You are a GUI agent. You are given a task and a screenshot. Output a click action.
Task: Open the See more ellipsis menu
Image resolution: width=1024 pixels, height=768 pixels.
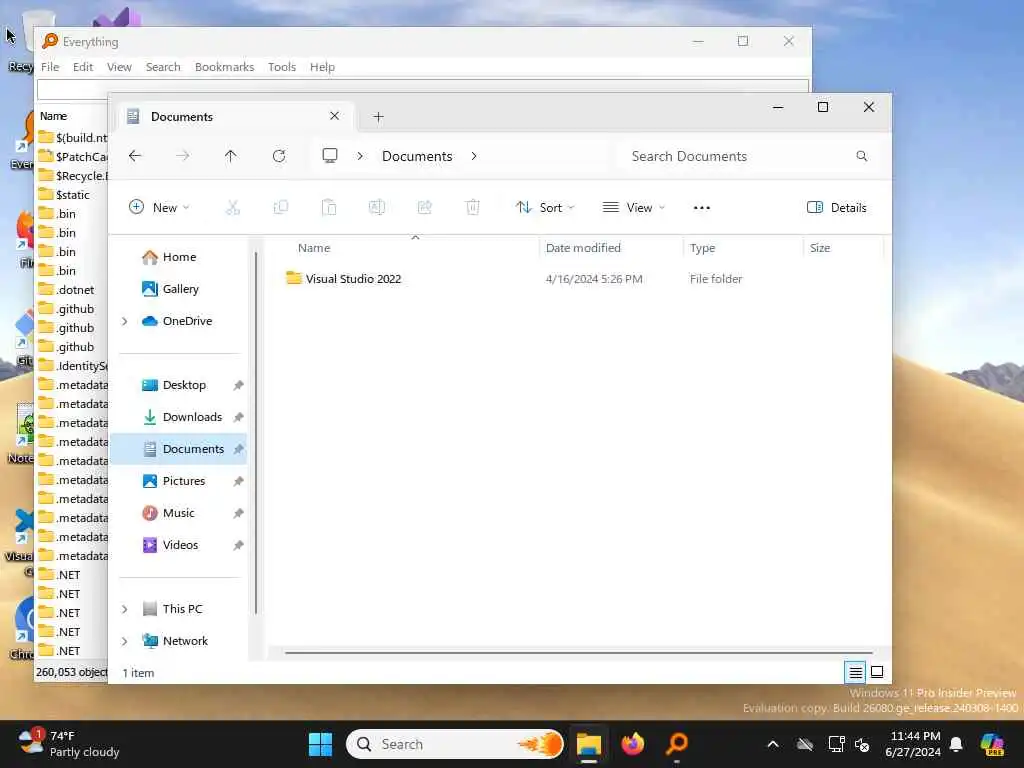[x=702, y=208]
